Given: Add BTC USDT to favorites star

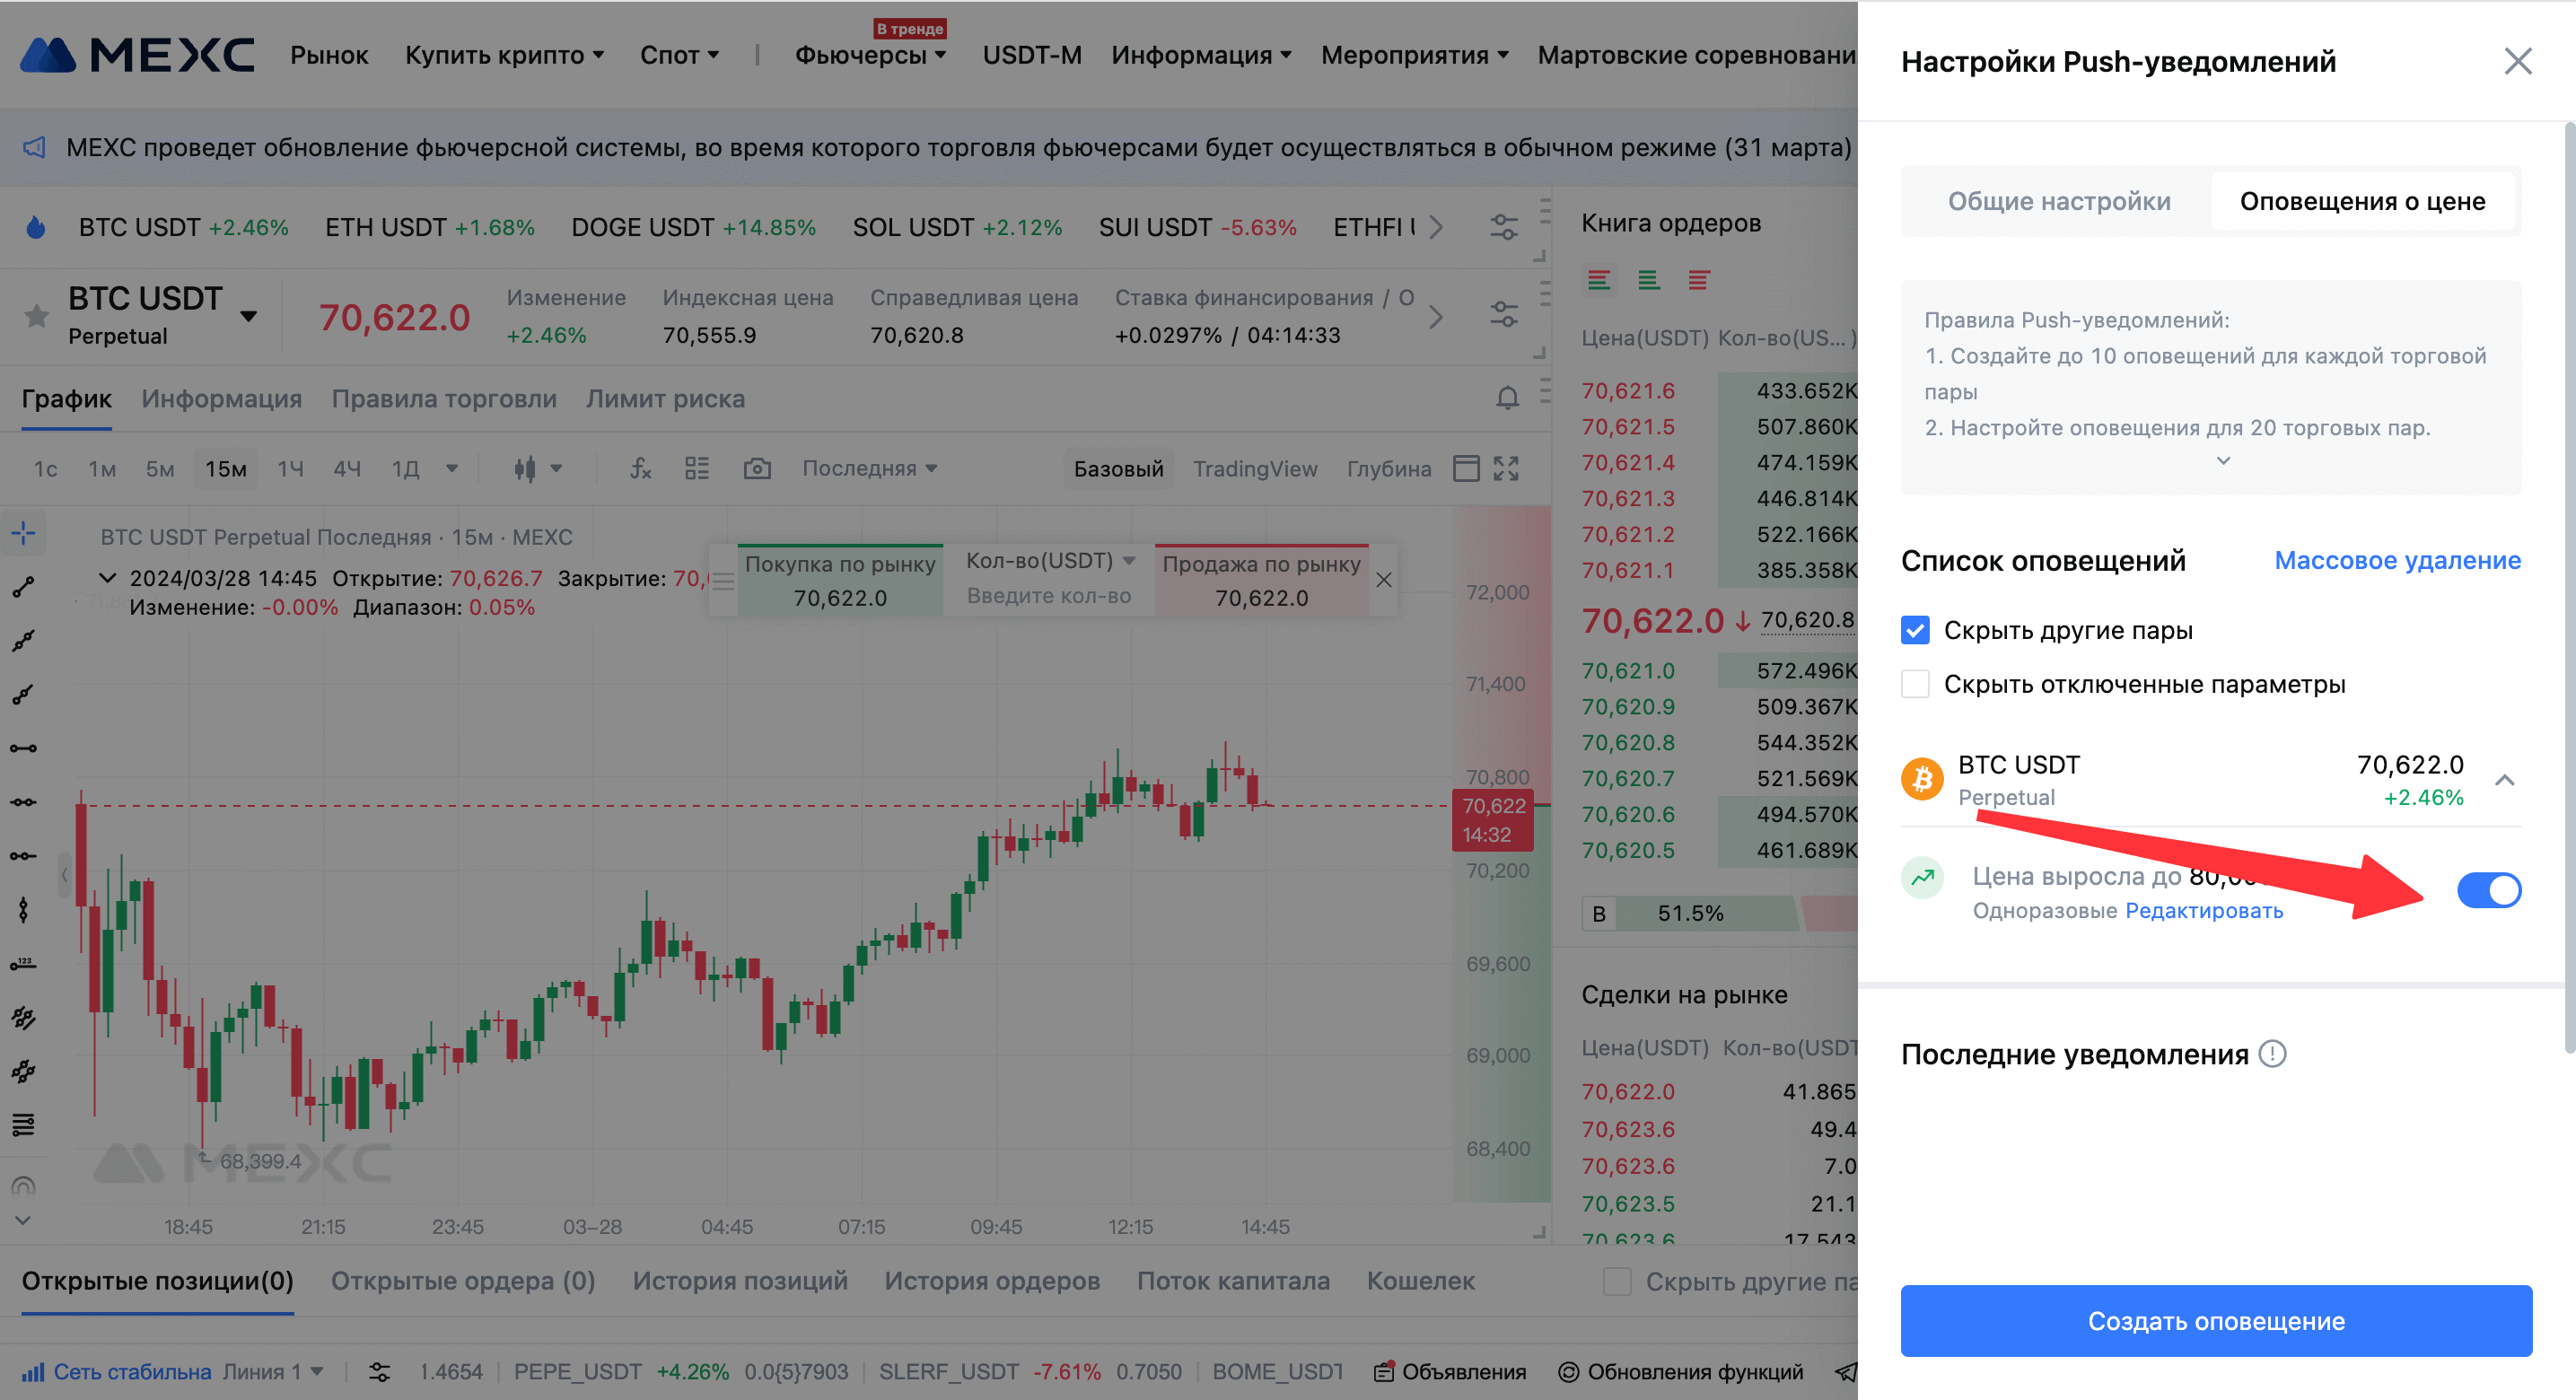Looking at the screenshot, I should [37, 316].
